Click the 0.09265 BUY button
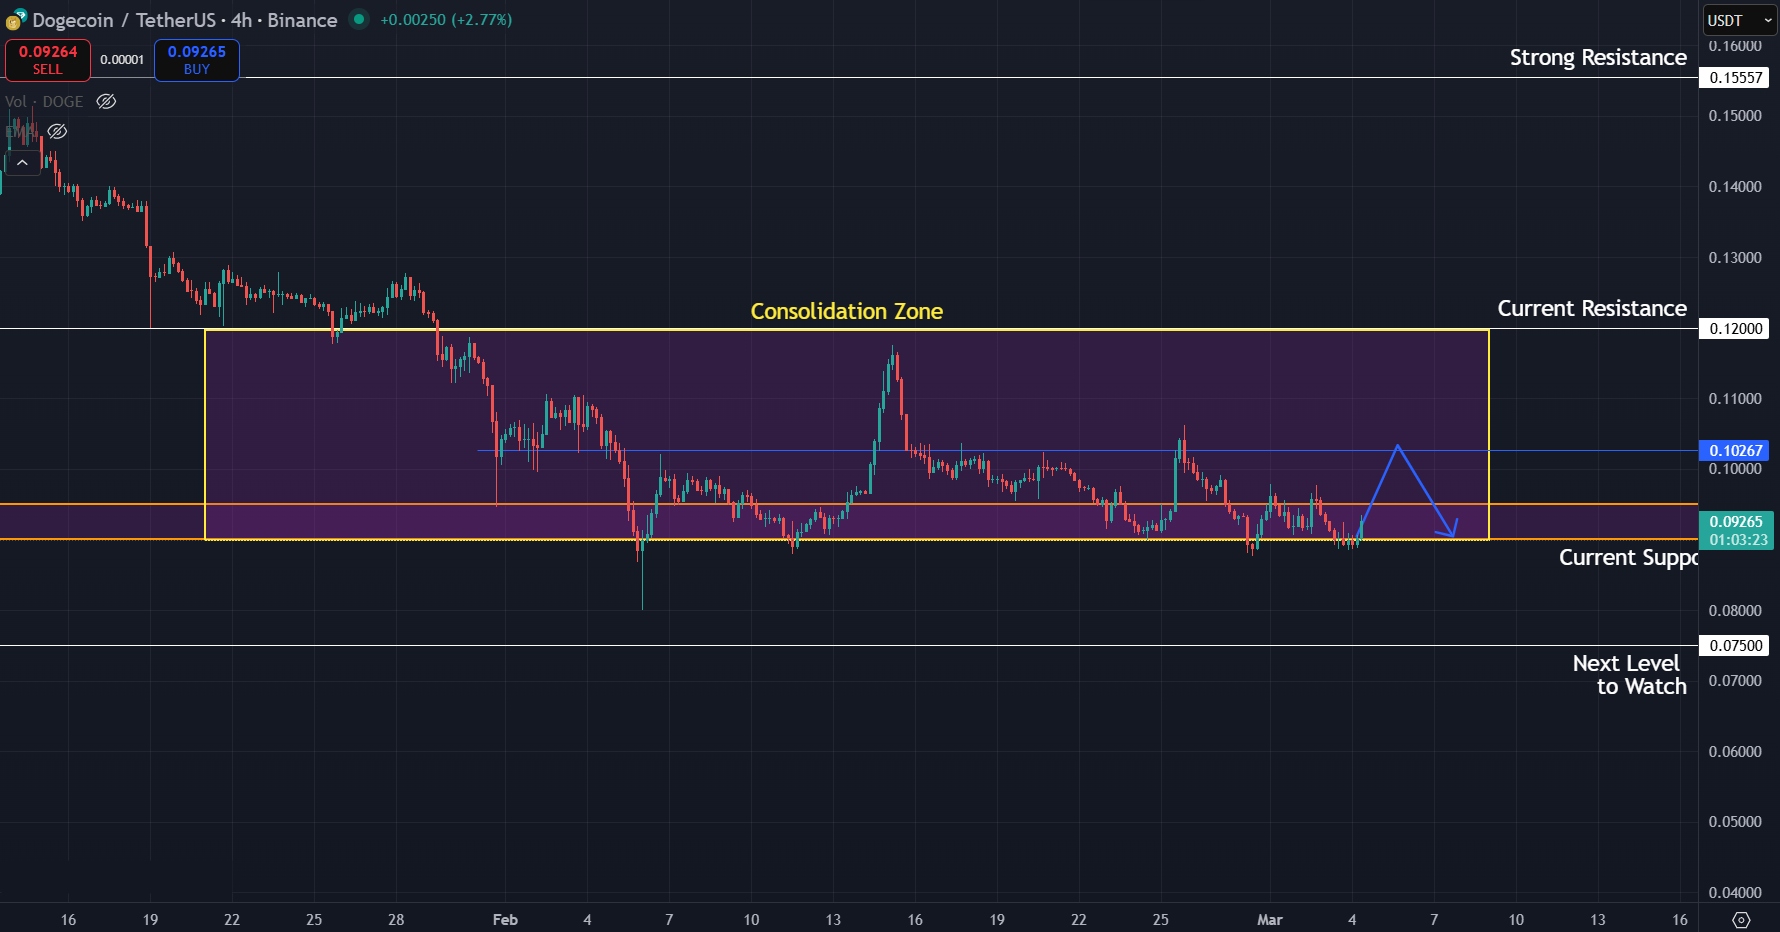 [197, 60]
